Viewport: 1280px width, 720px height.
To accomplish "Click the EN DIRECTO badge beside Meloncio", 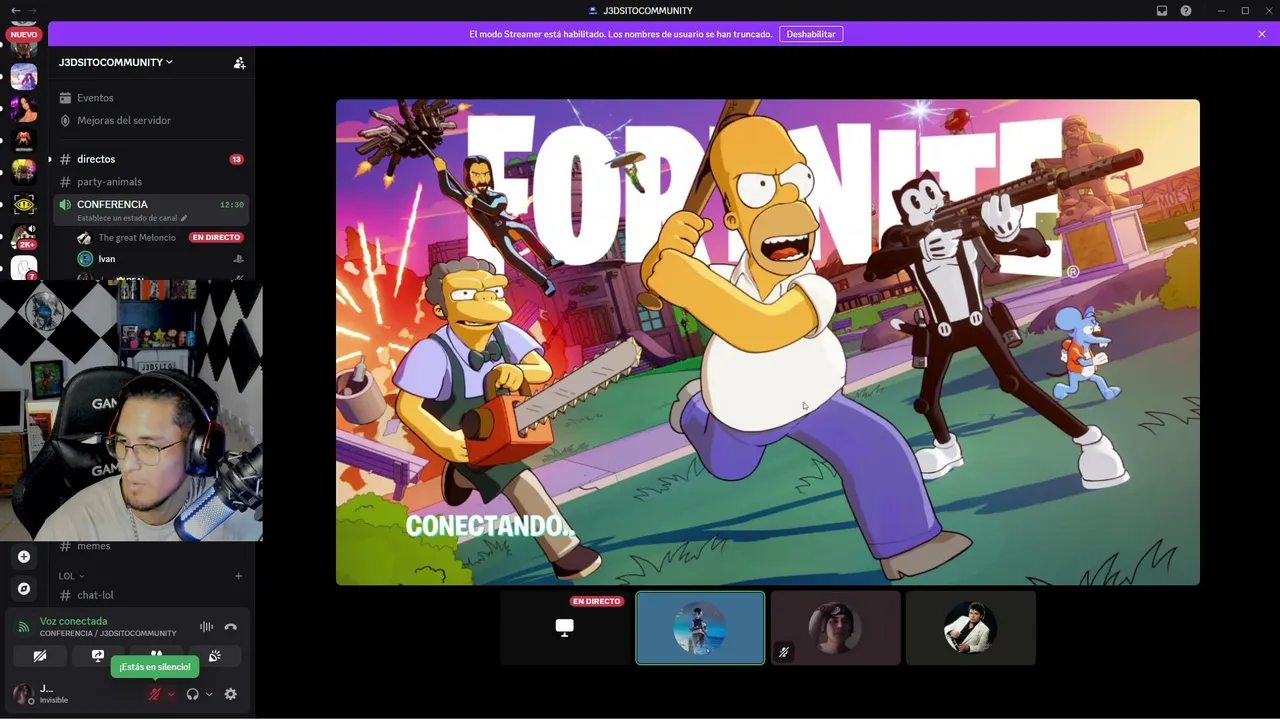I will (x=216, y=238).
